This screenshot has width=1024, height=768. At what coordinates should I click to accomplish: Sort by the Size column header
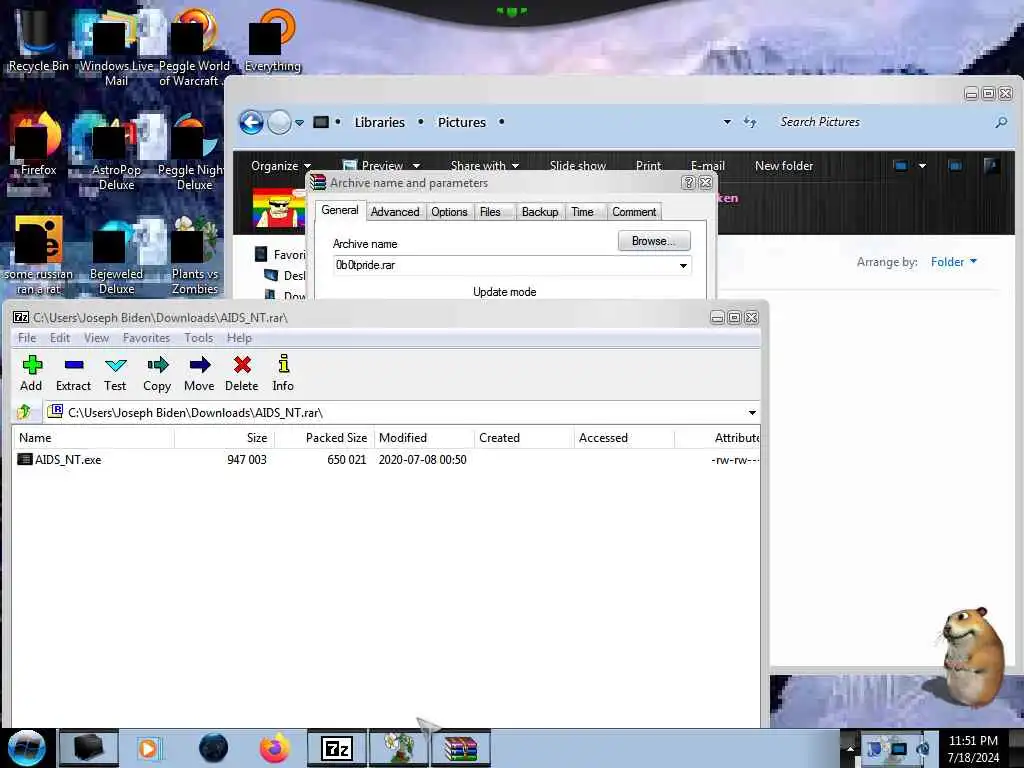pyautogui.click(x=224, y=438)
